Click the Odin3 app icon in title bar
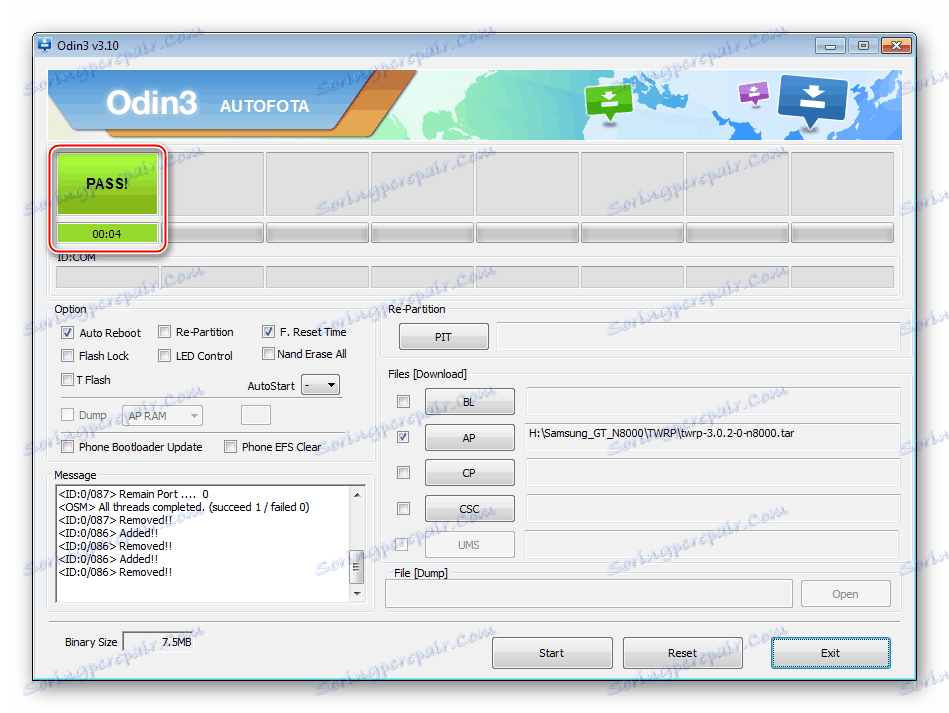Screen dimensions: 949x713 tap(44, 45)
